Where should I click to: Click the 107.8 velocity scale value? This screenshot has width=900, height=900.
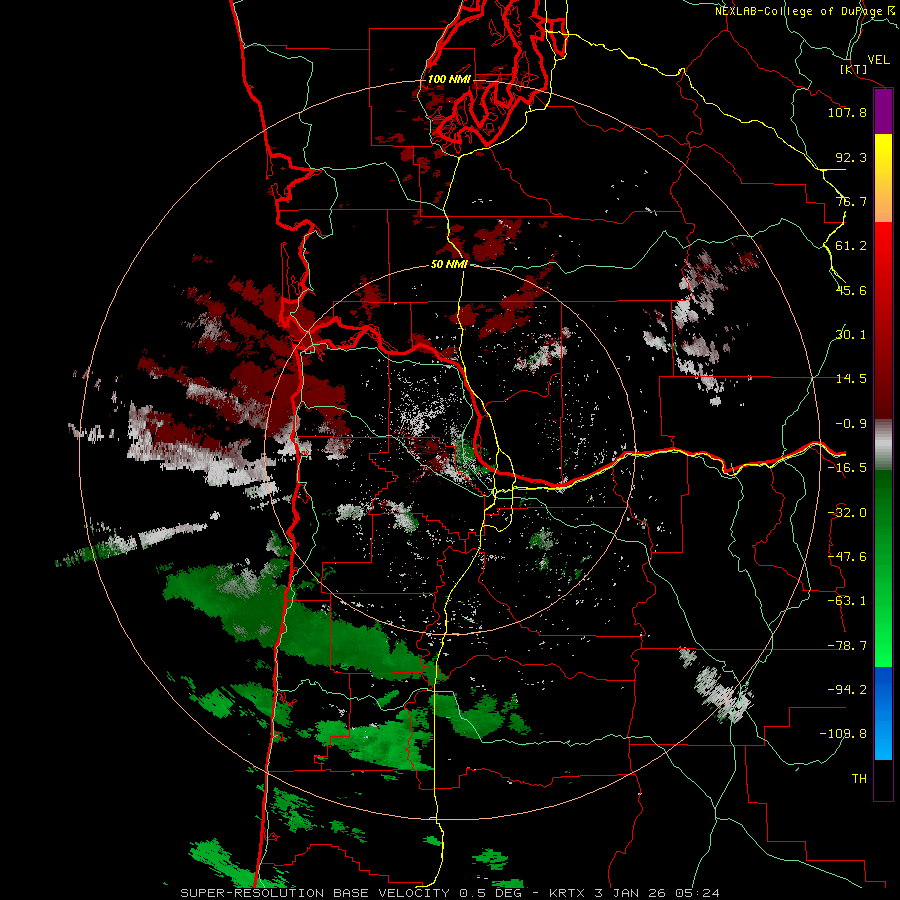[847, 112]
